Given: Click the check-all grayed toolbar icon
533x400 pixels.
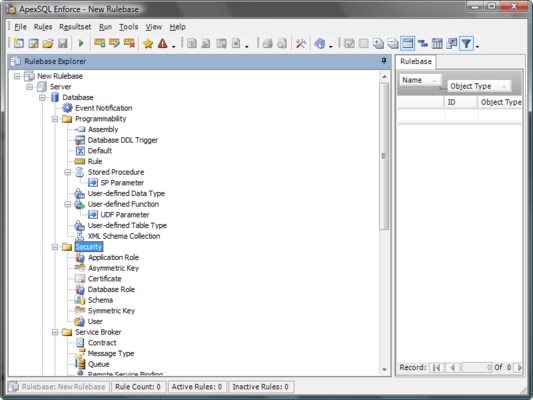Looking at the screenshot, I should [349, 44].
